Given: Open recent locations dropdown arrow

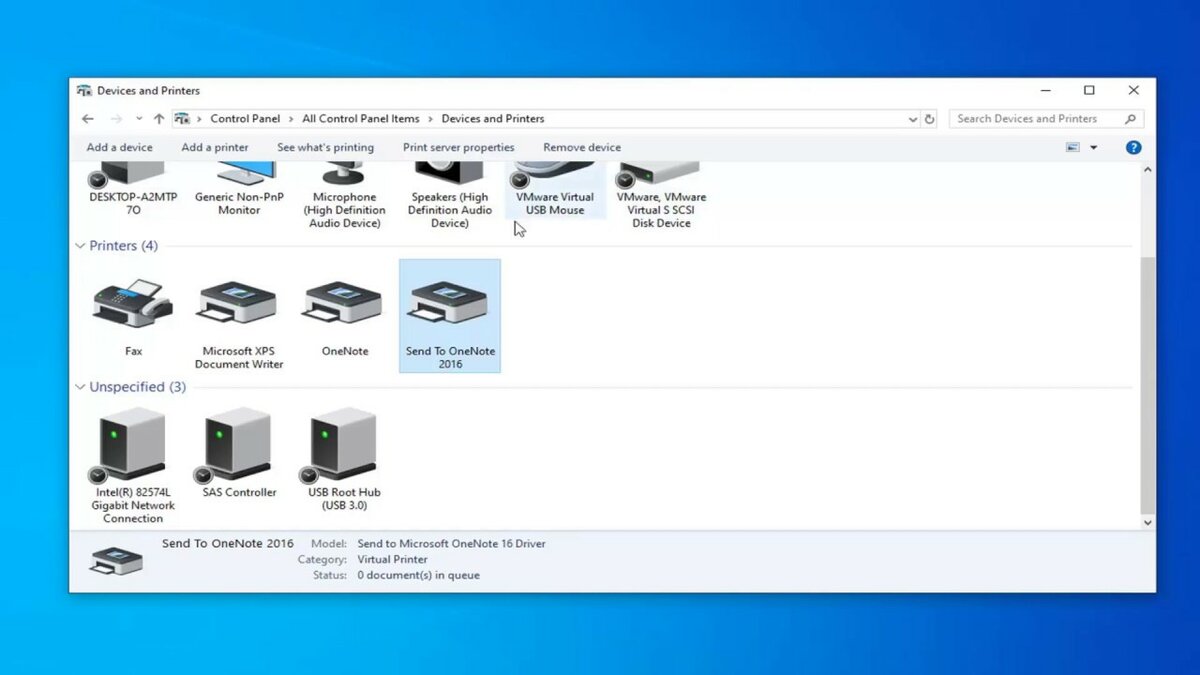Looking at the screenshot, I should click(x=139, y=118).
